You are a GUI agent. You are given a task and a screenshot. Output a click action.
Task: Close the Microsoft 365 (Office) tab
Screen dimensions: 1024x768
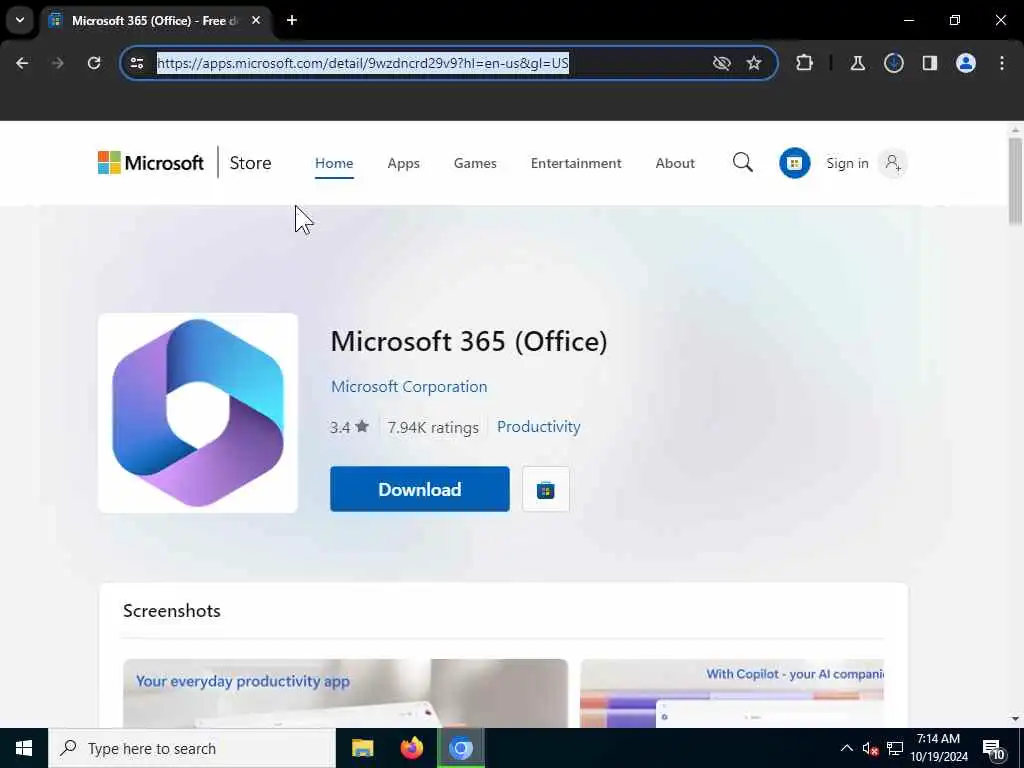point(256,20)
